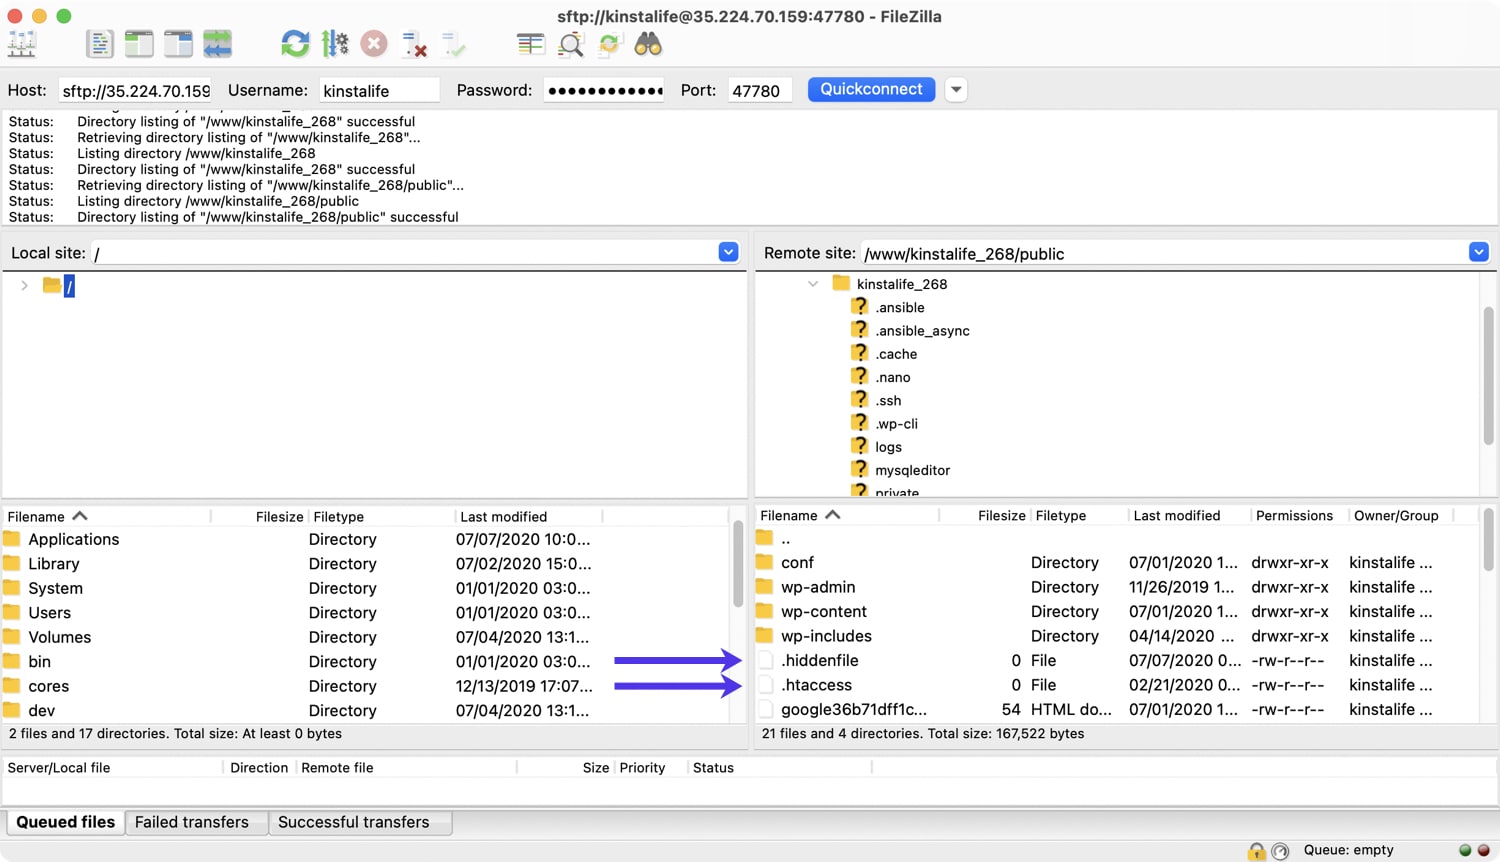Image resolution: width=1500 pixels, height=862 pixels.
Task: Open the filename filters
Action: point(571,43)
